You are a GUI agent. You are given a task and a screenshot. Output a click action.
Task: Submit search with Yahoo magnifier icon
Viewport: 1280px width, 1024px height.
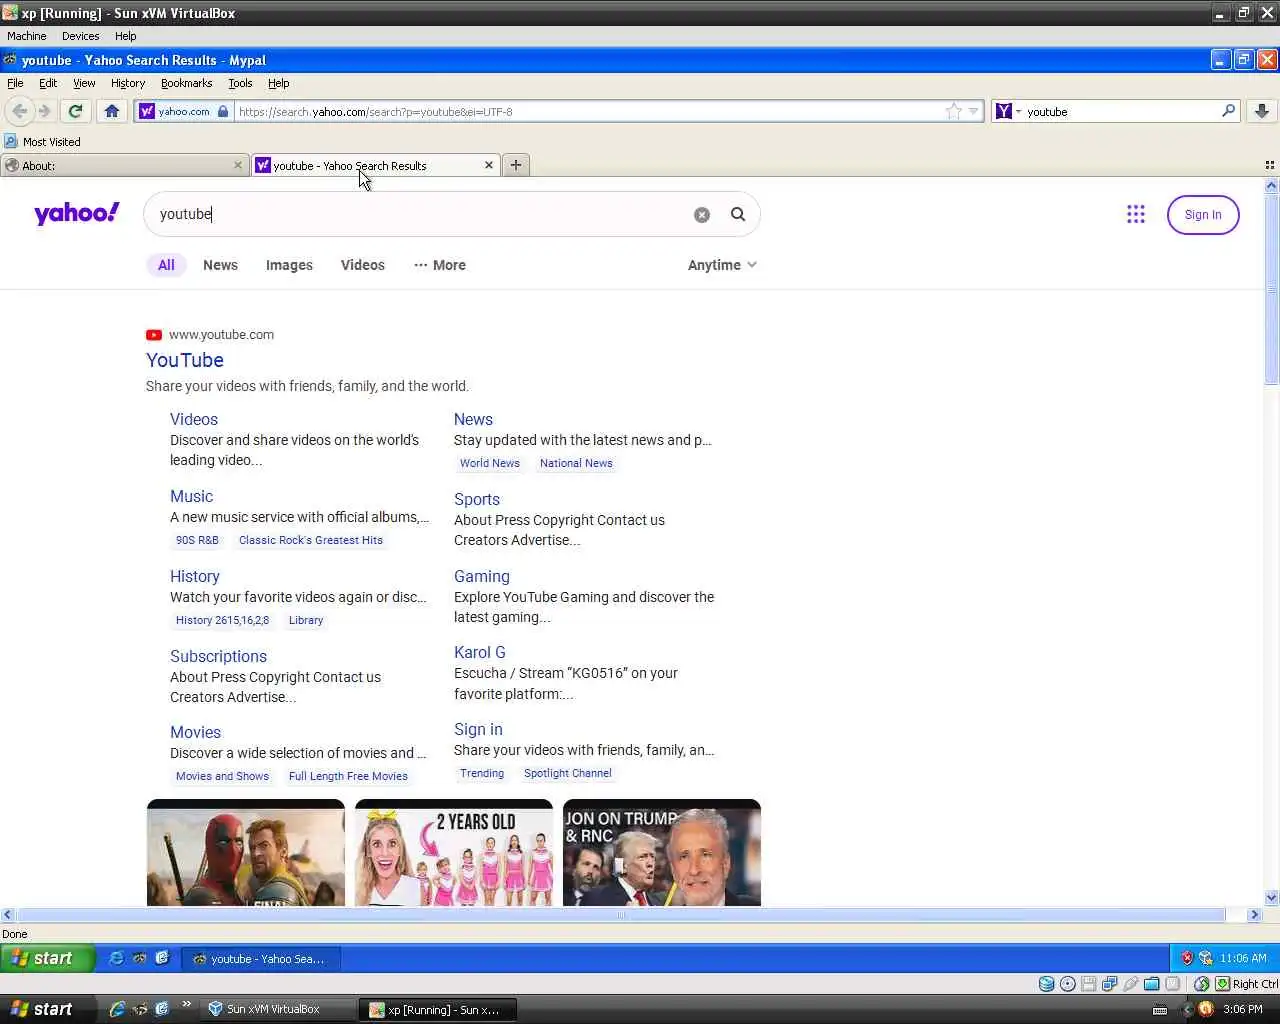coord(738,214)
